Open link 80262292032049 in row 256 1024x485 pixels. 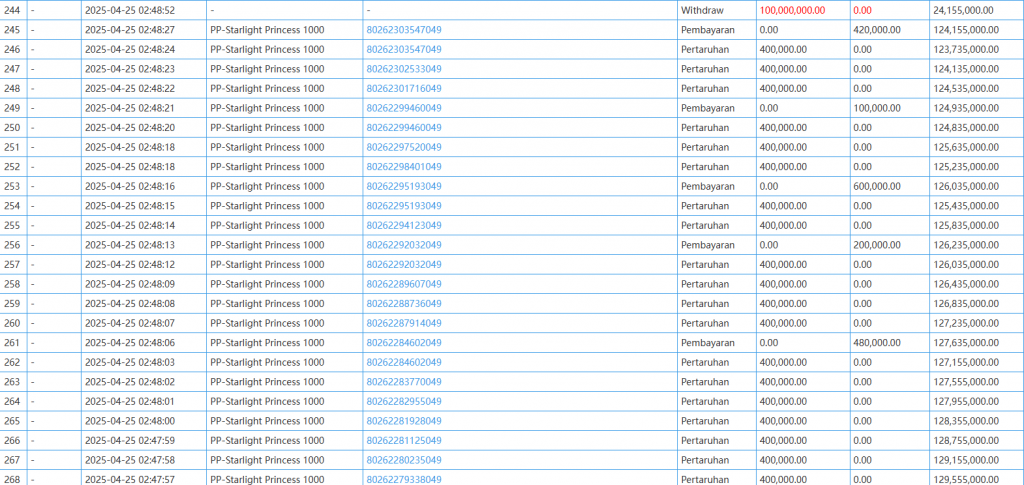[404, 245]
